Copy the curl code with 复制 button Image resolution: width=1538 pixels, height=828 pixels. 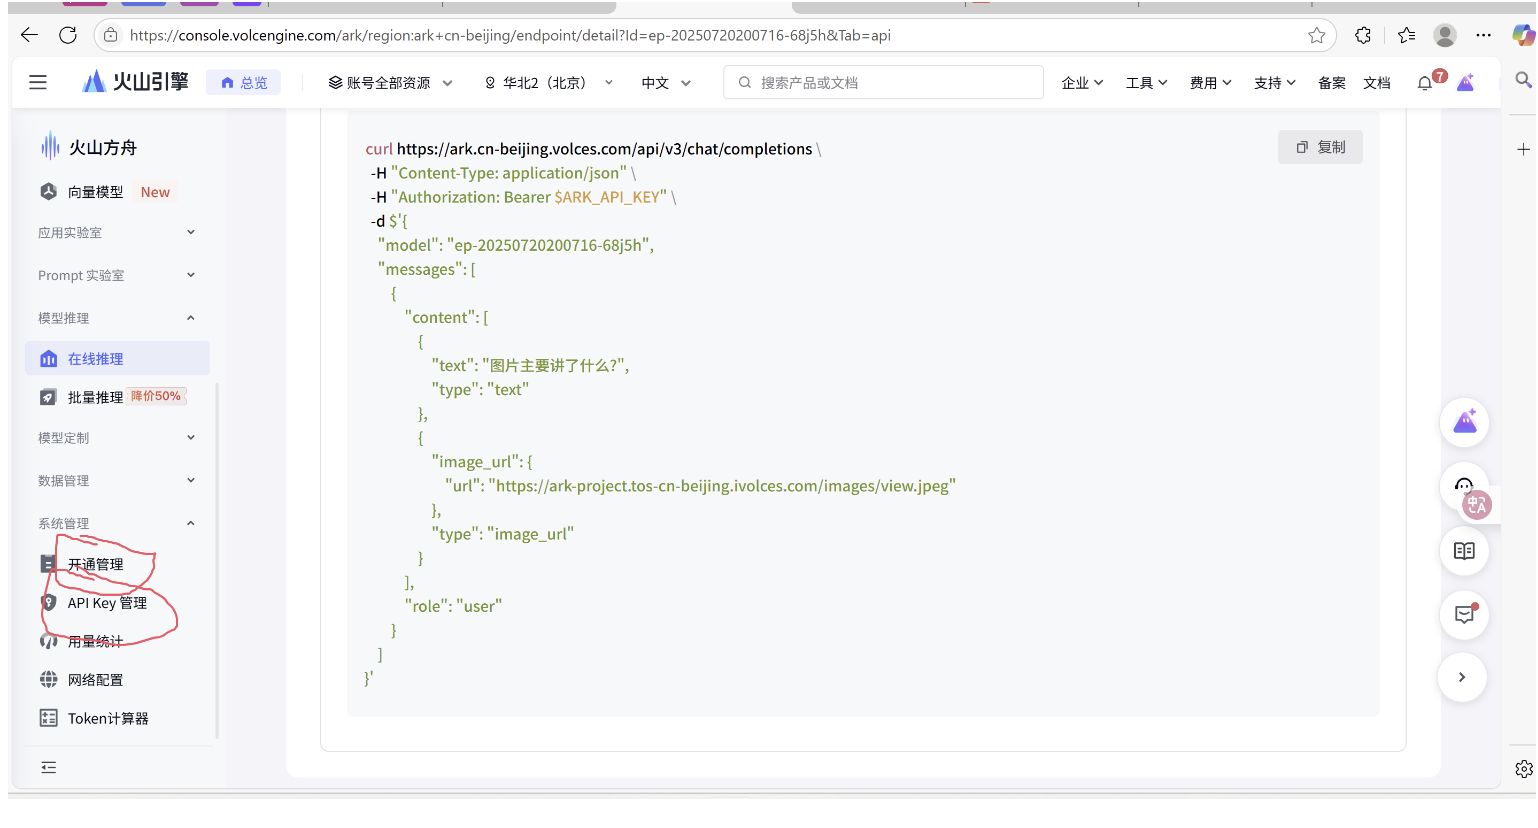tap(1320, 147)
